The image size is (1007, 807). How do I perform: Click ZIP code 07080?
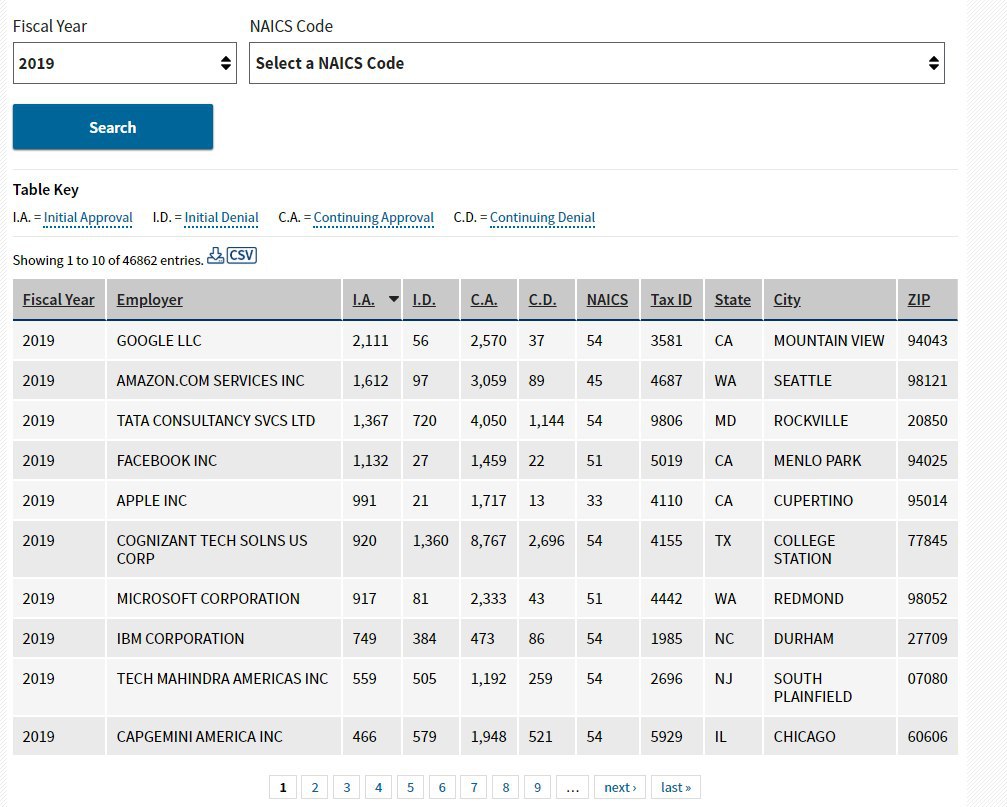tap(927, 679)
